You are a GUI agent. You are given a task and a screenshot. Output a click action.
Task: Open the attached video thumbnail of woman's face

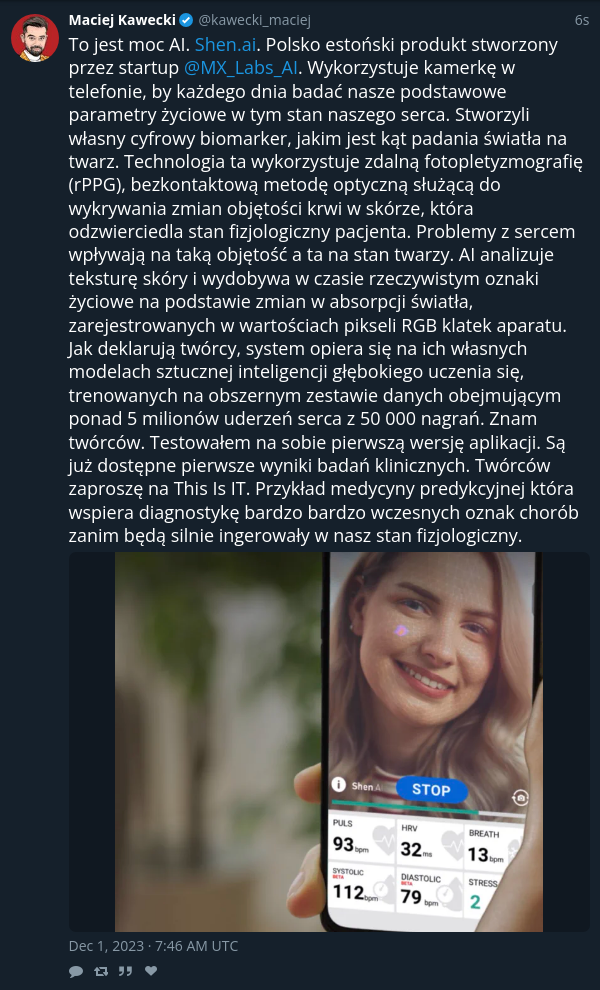pyautogui.click(x=328, y=742)
